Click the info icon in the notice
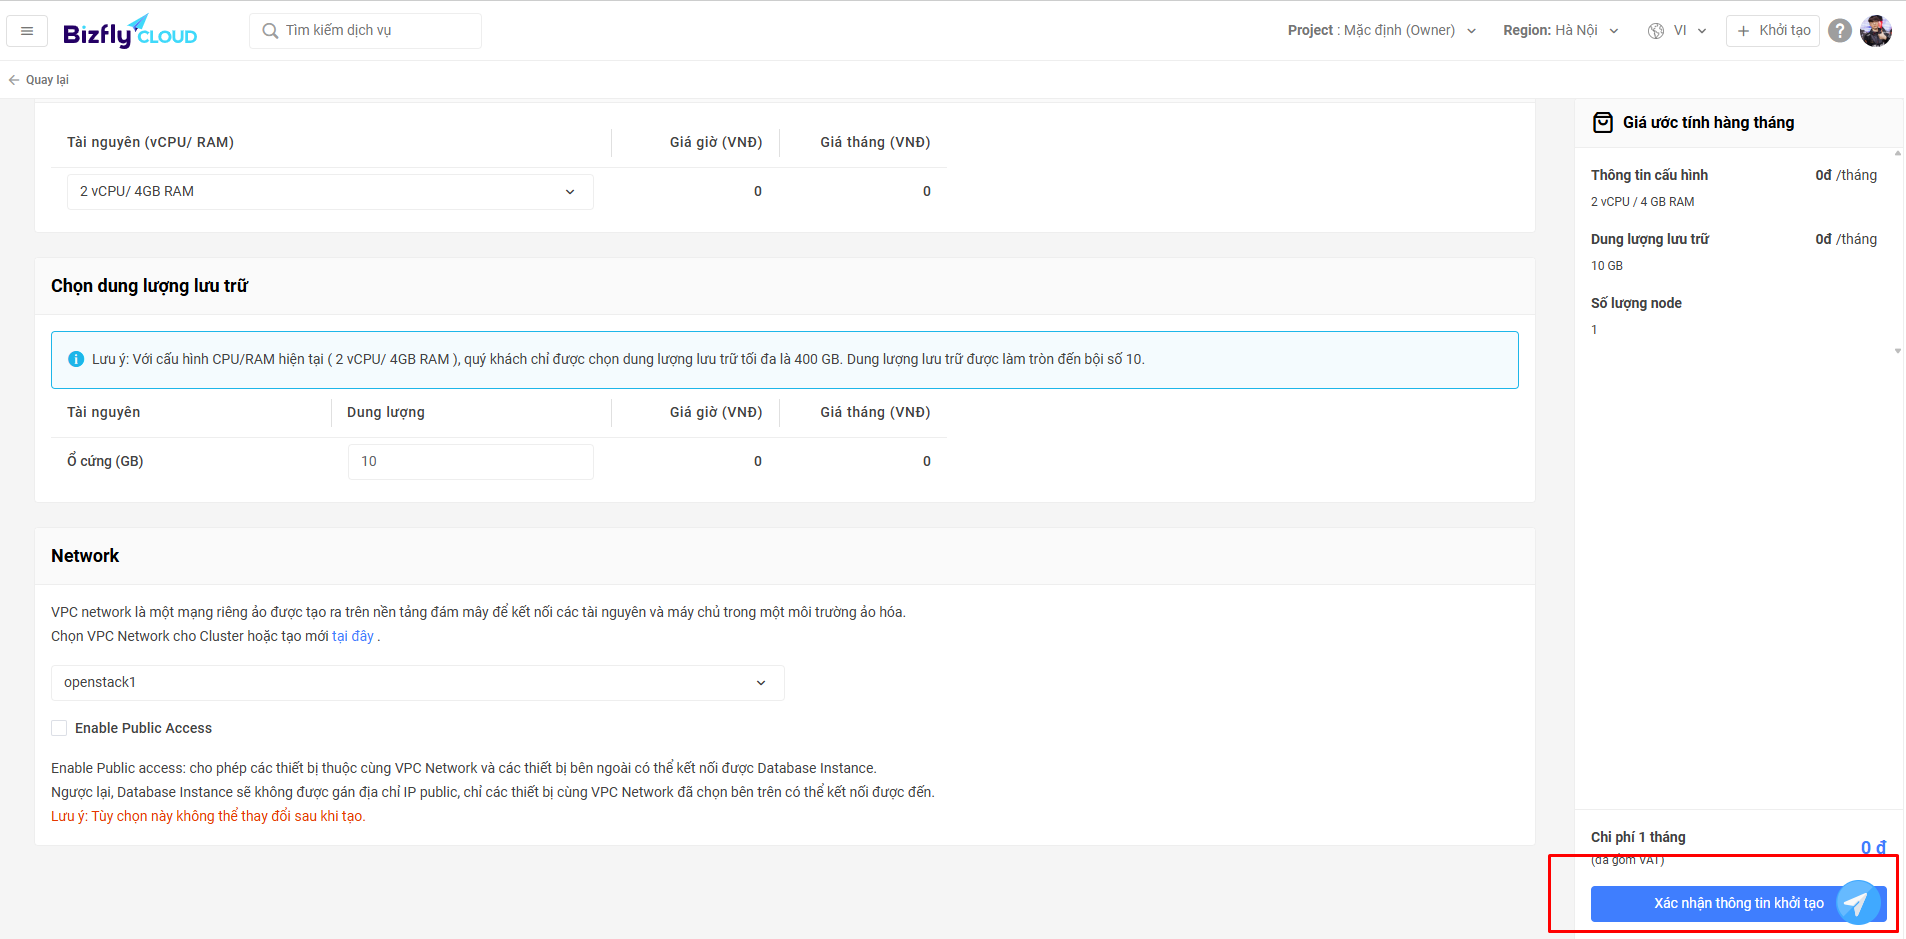 (76, 359)
